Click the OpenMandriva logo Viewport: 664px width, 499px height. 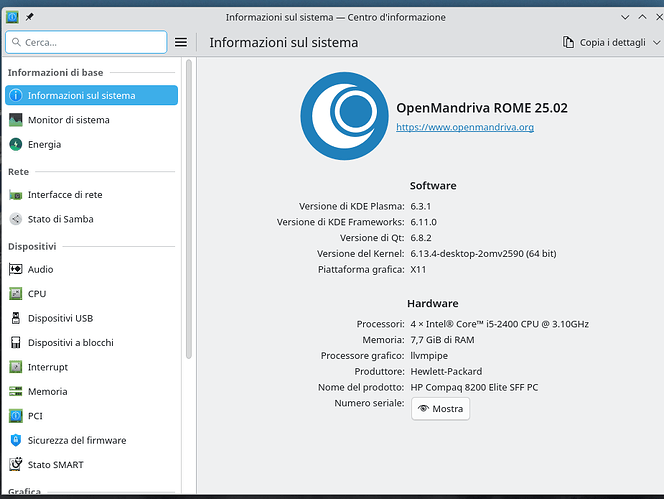(344, 116)
